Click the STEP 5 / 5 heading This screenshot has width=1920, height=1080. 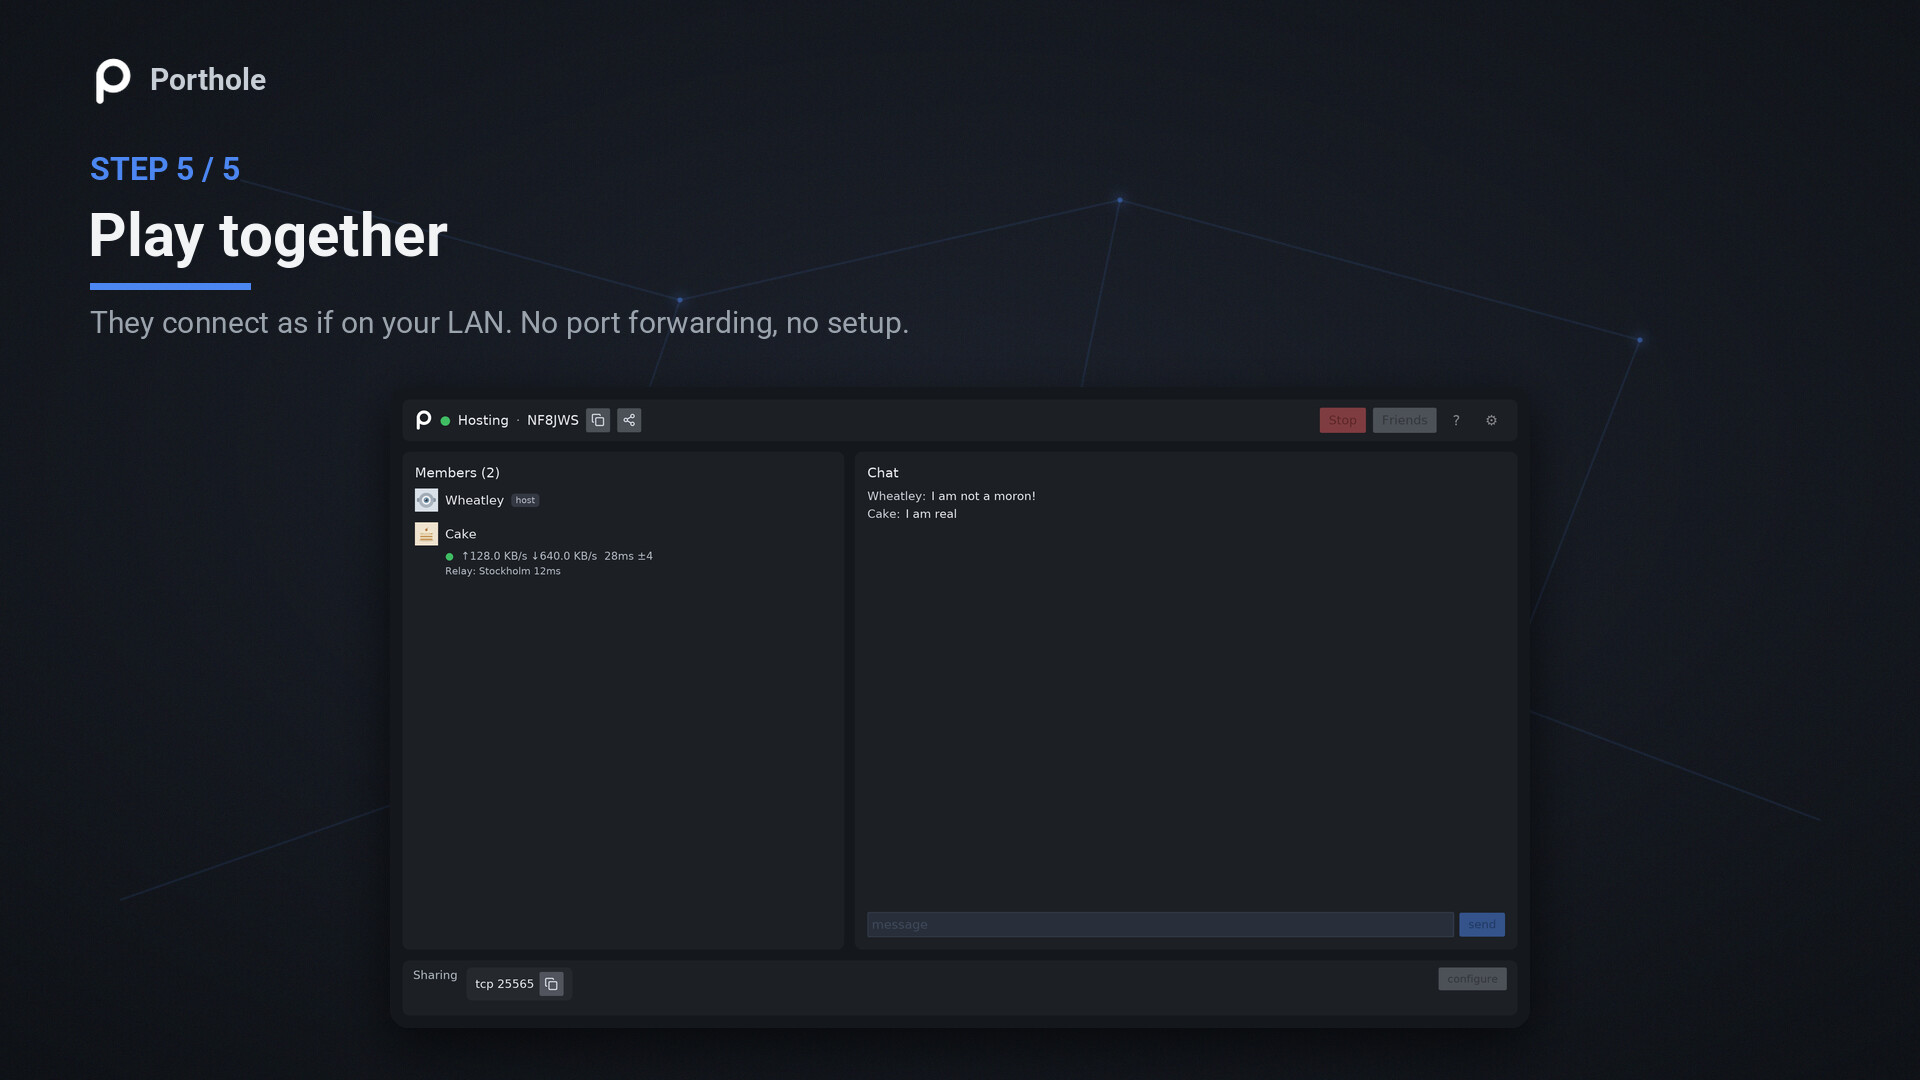pos(165,169)
